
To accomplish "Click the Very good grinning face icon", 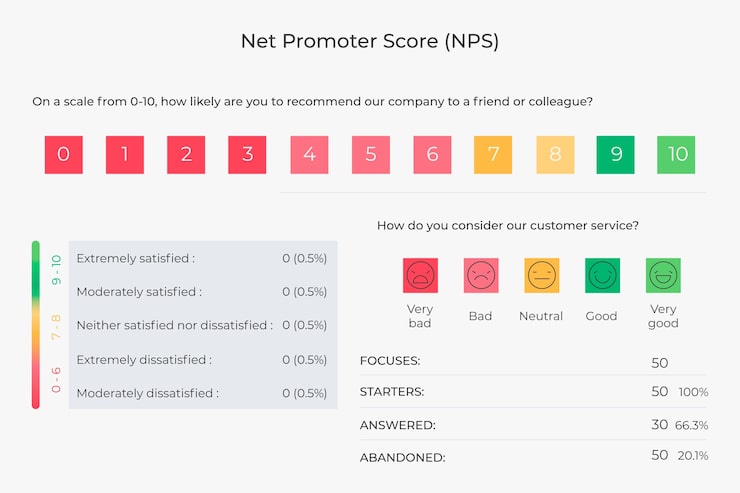I will pyautogui.click(x=663, y=275).
